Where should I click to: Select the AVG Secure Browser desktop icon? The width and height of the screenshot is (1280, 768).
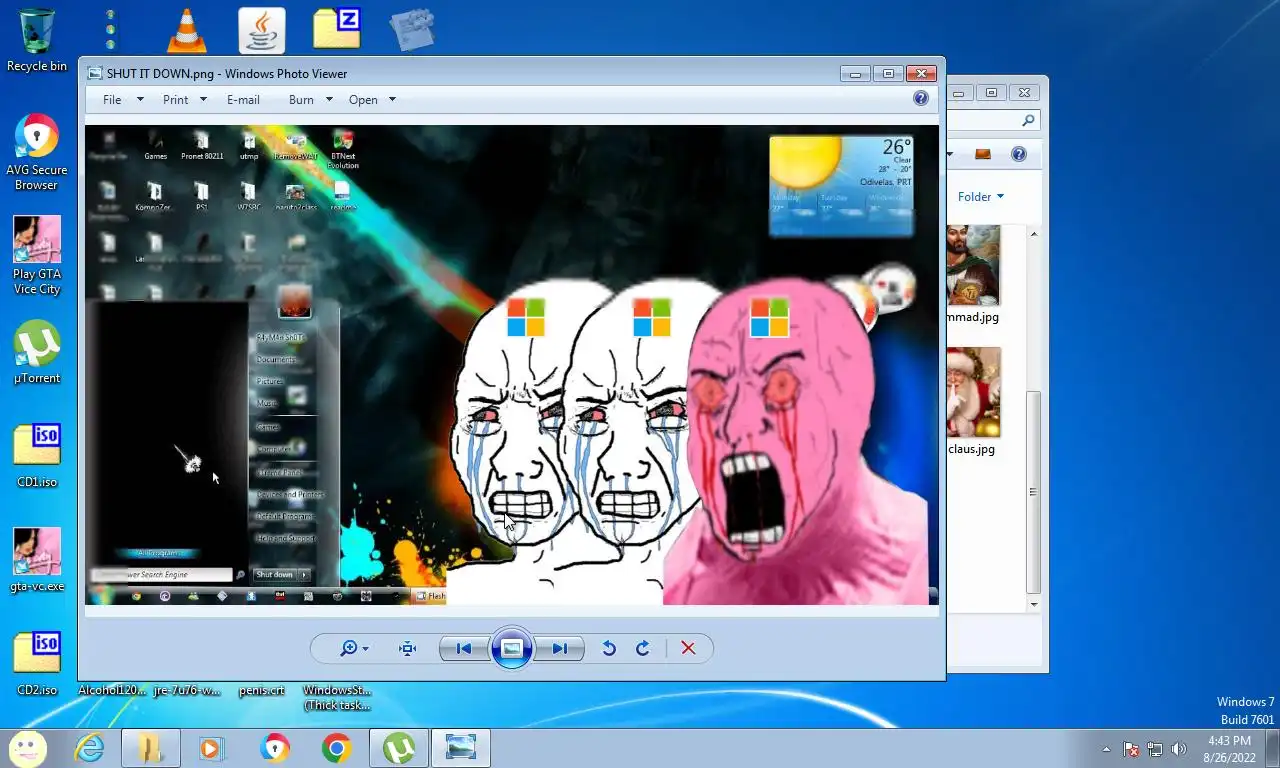click(x=37, y=152)
